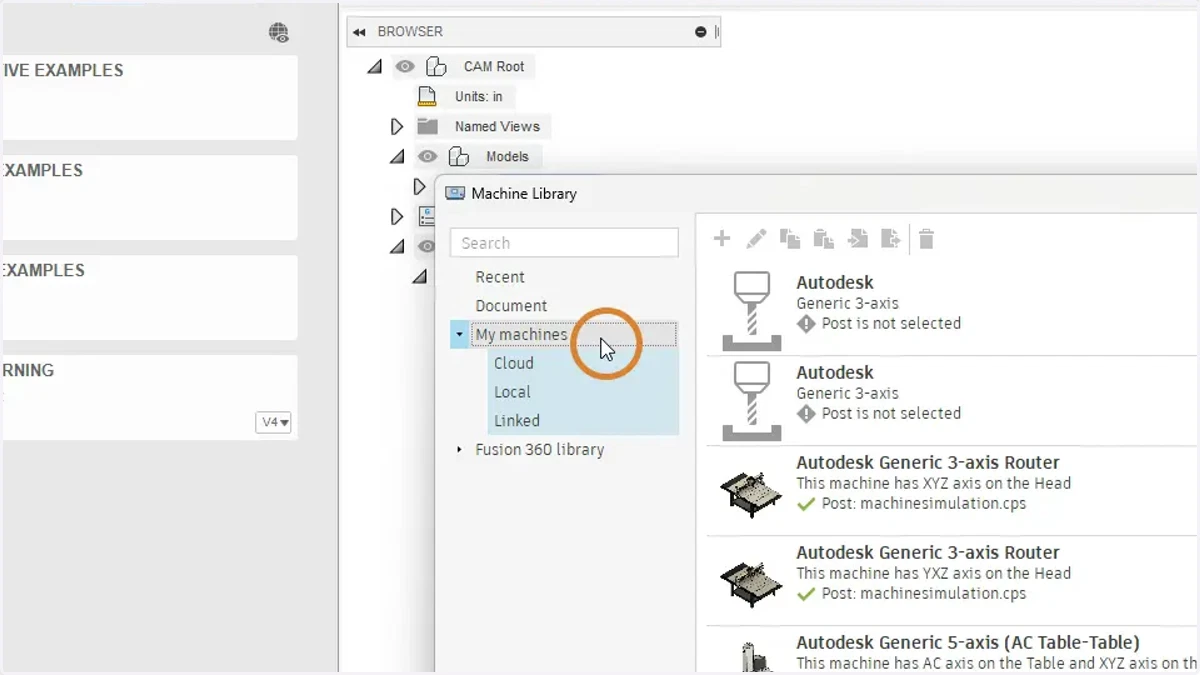Collapse the My machines library group
The width and height of the screenshot is (1200, 675).
tap(459, 335)
